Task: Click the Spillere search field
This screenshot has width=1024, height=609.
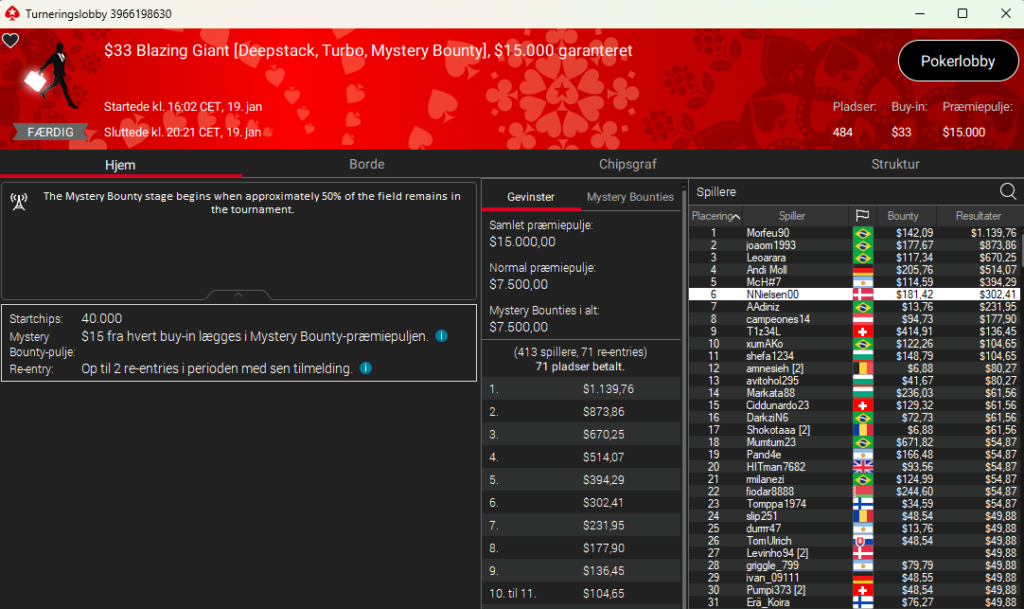Action: [x=840, y=191]
